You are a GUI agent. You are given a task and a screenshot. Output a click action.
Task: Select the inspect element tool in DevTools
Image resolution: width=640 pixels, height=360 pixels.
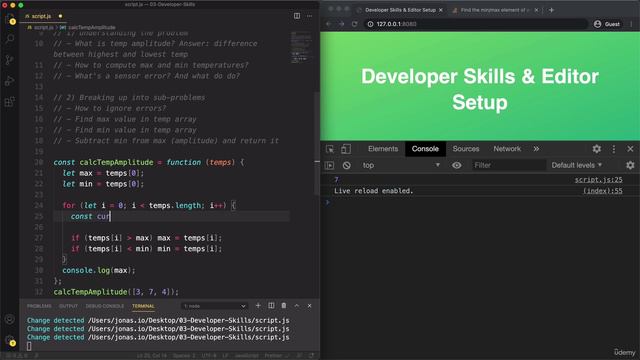point(330,149)
